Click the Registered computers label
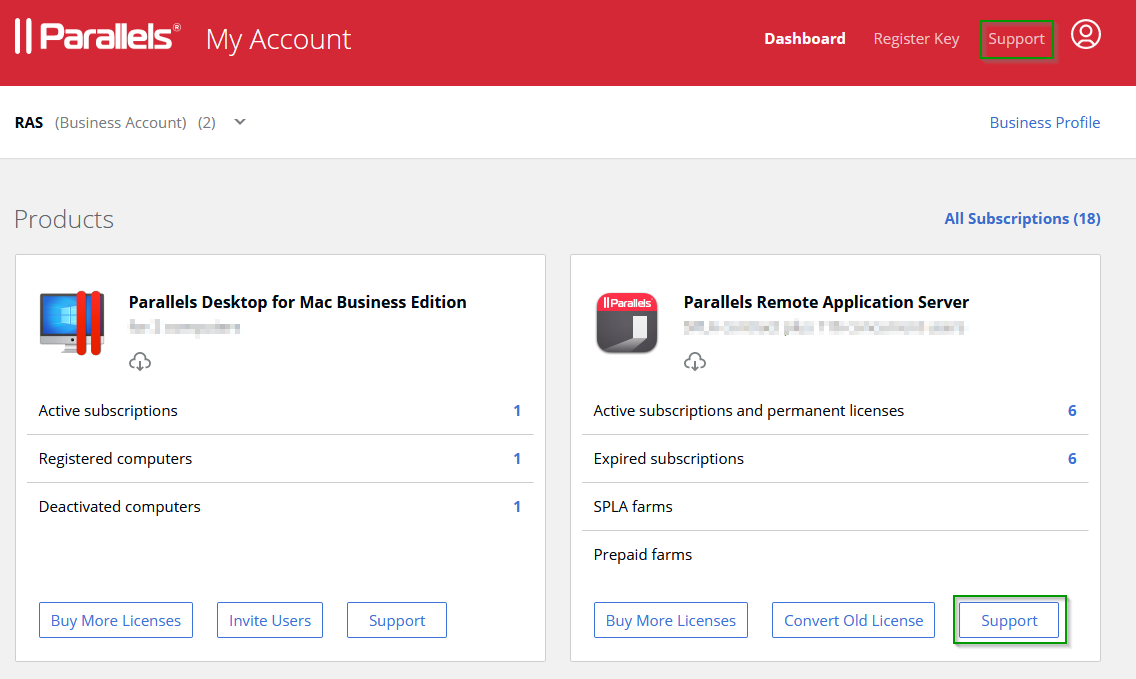 [x=115, y=459]
